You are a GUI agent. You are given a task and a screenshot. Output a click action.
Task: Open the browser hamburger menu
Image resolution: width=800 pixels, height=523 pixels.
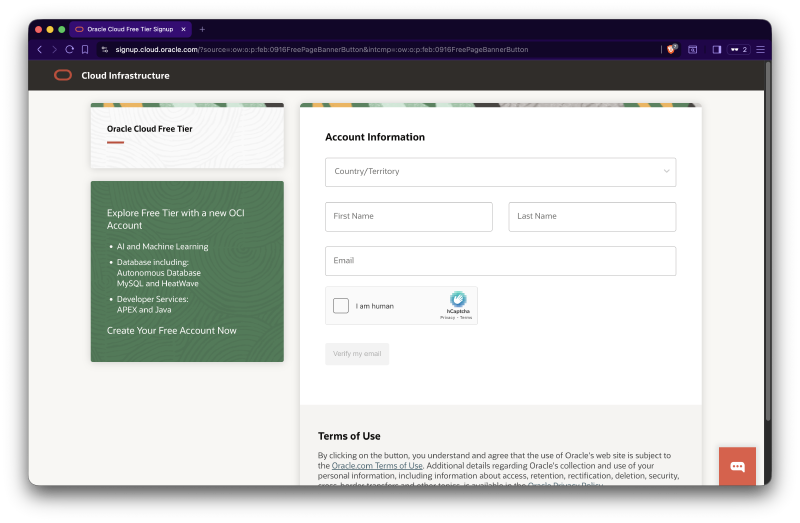pos(760,49)
